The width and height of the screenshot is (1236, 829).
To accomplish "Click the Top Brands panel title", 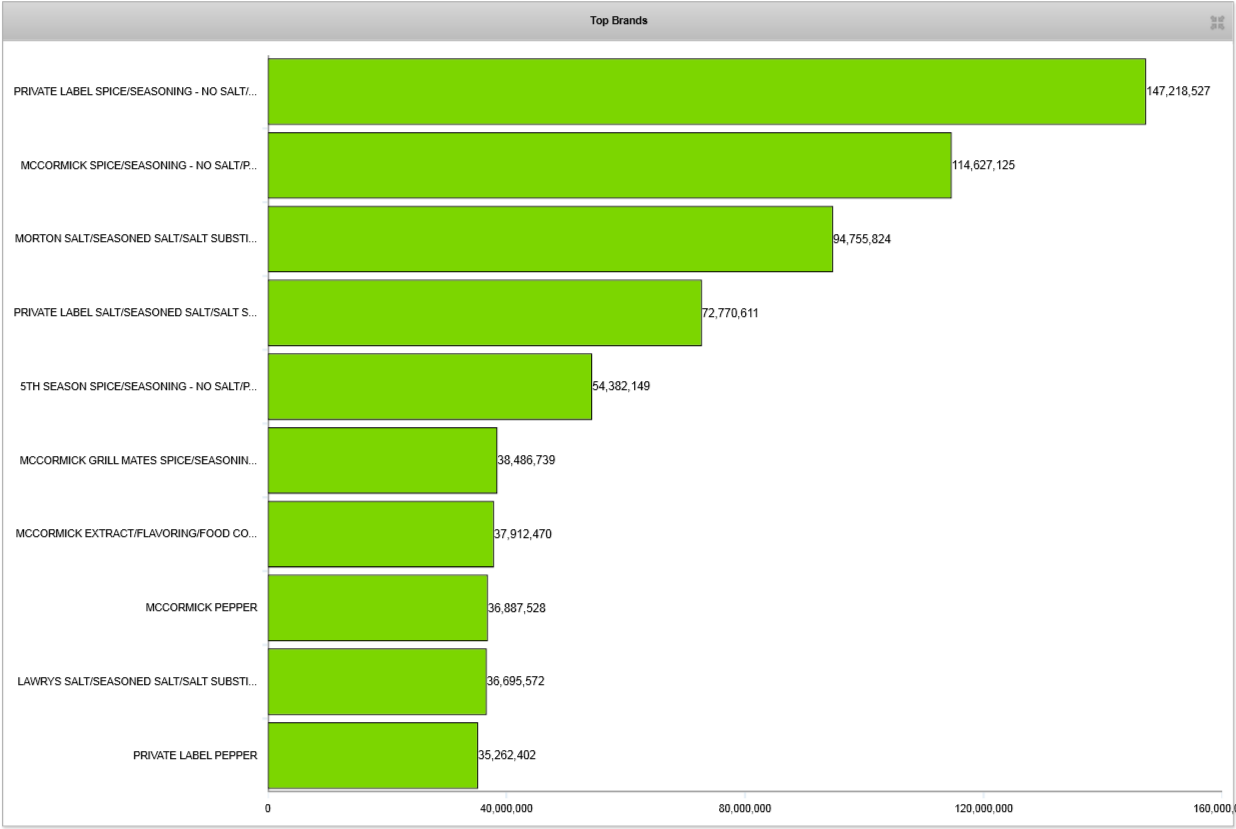I will (618, 21).
